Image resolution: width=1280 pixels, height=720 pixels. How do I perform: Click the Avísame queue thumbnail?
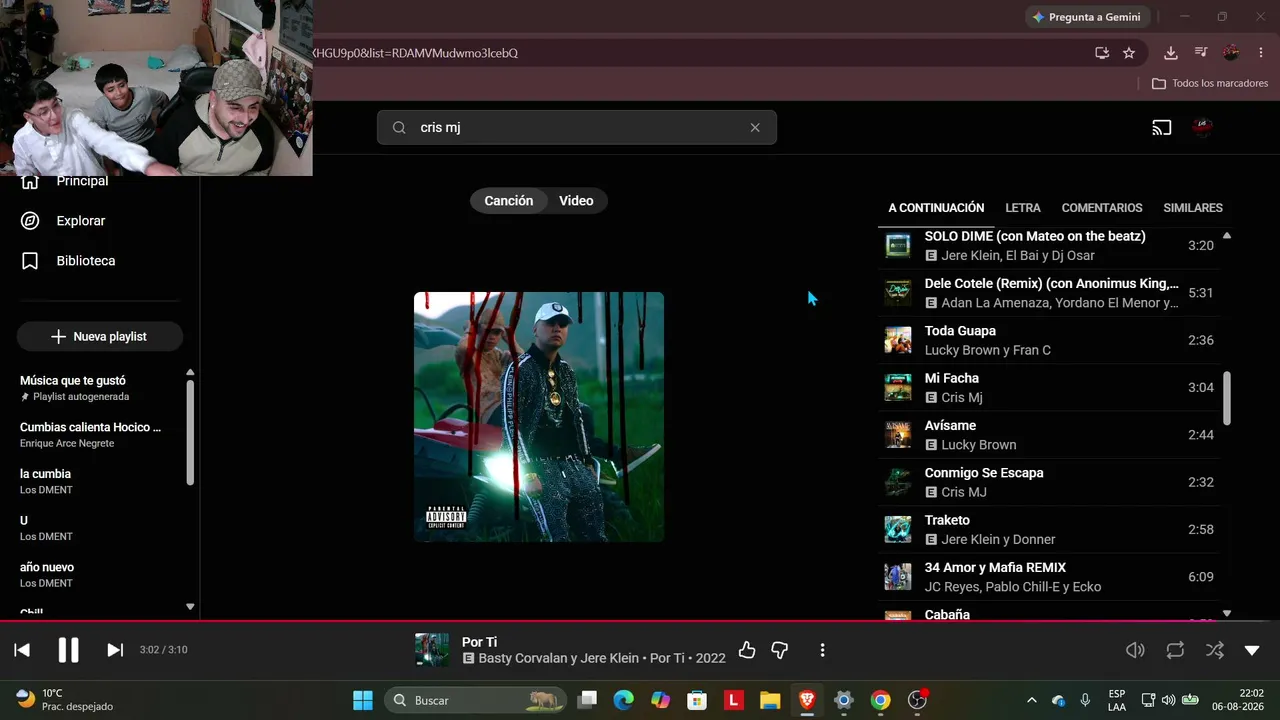pos(898,435)
